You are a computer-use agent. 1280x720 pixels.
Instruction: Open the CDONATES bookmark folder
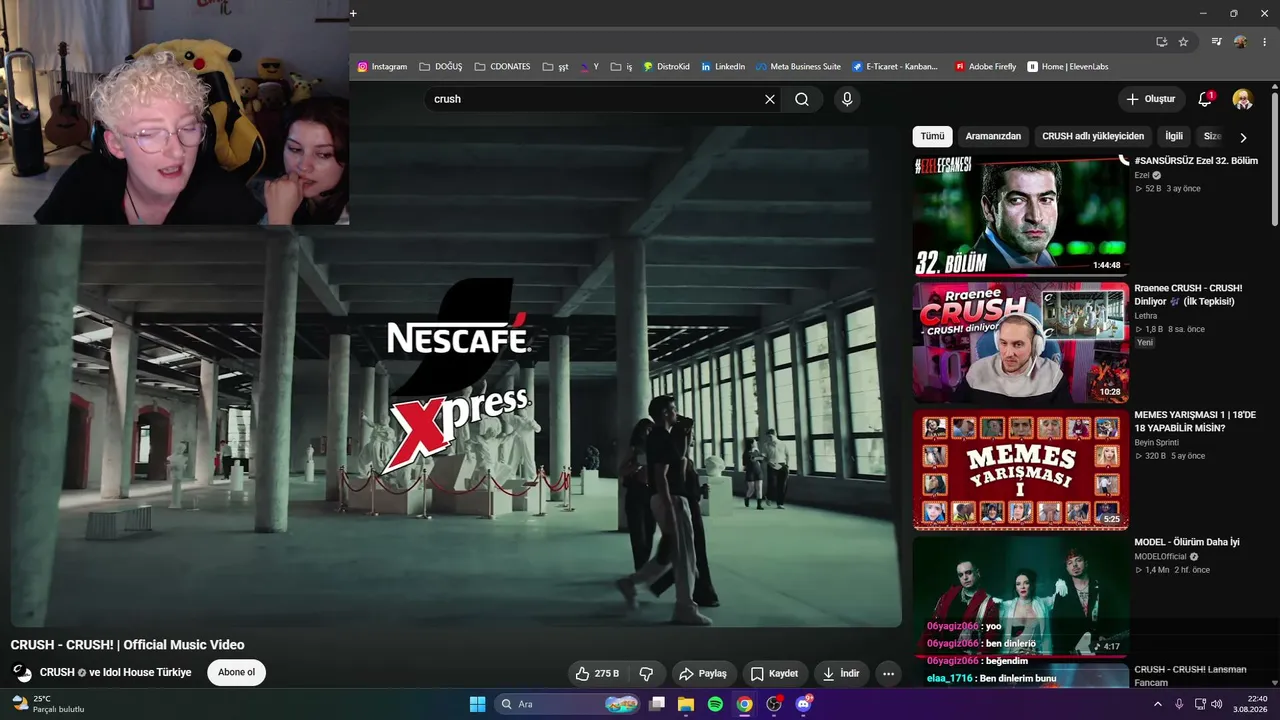pos(502,67)
